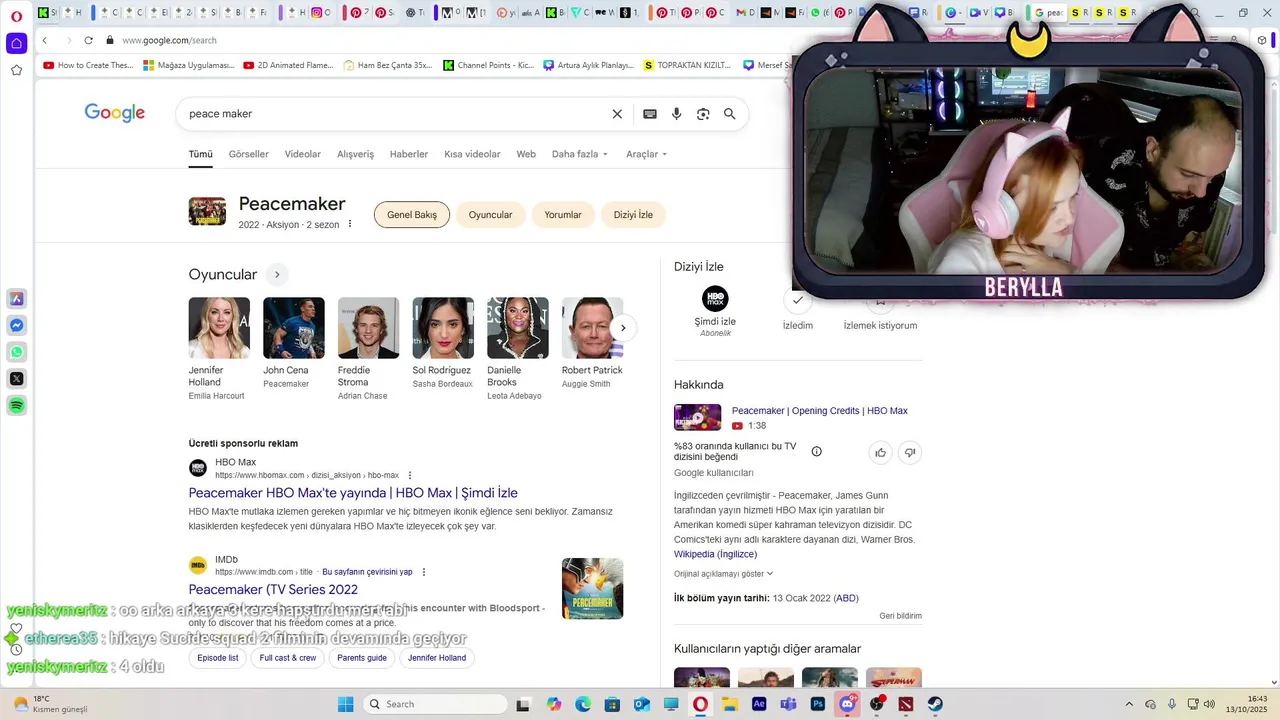Viewport: 1280px width, 720px height.
Task: Open bookmarks star in Opera sidebar
Action: coord(16,70)
